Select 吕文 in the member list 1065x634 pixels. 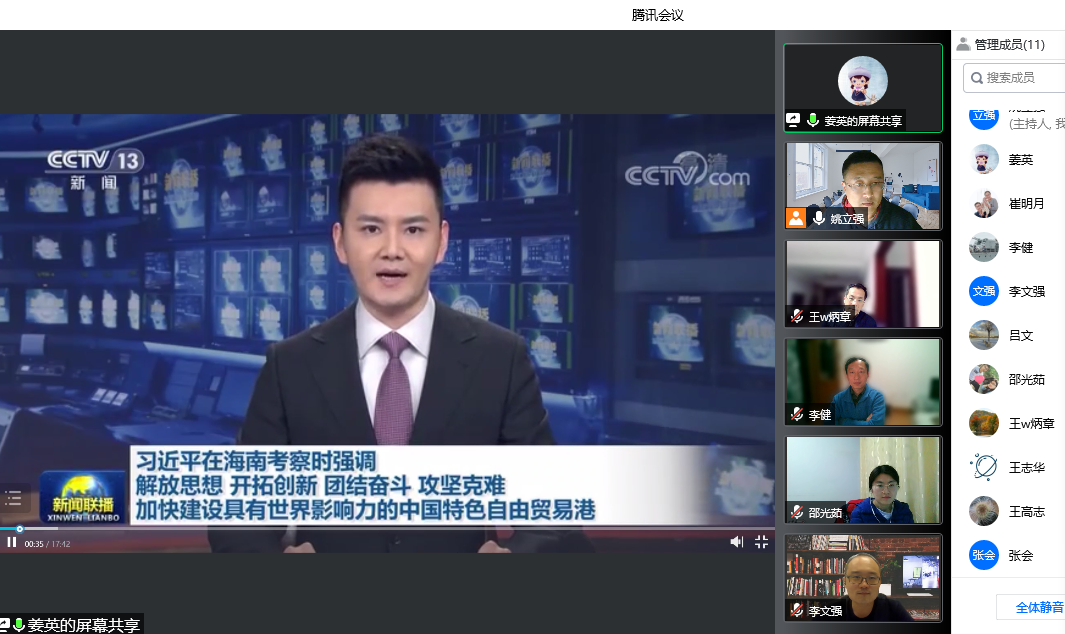coord(1020,335)
